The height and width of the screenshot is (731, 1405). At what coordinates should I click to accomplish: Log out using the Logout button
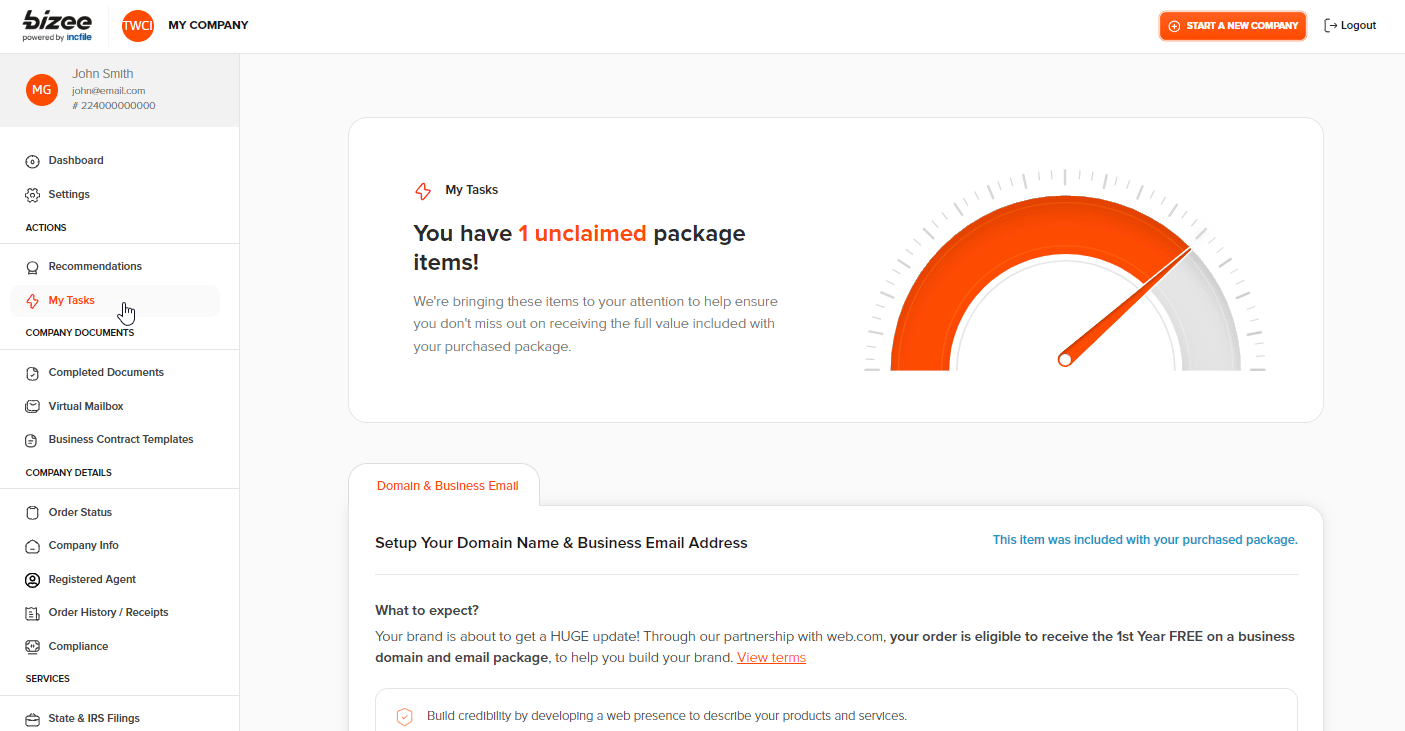[x=1350, y=26]
